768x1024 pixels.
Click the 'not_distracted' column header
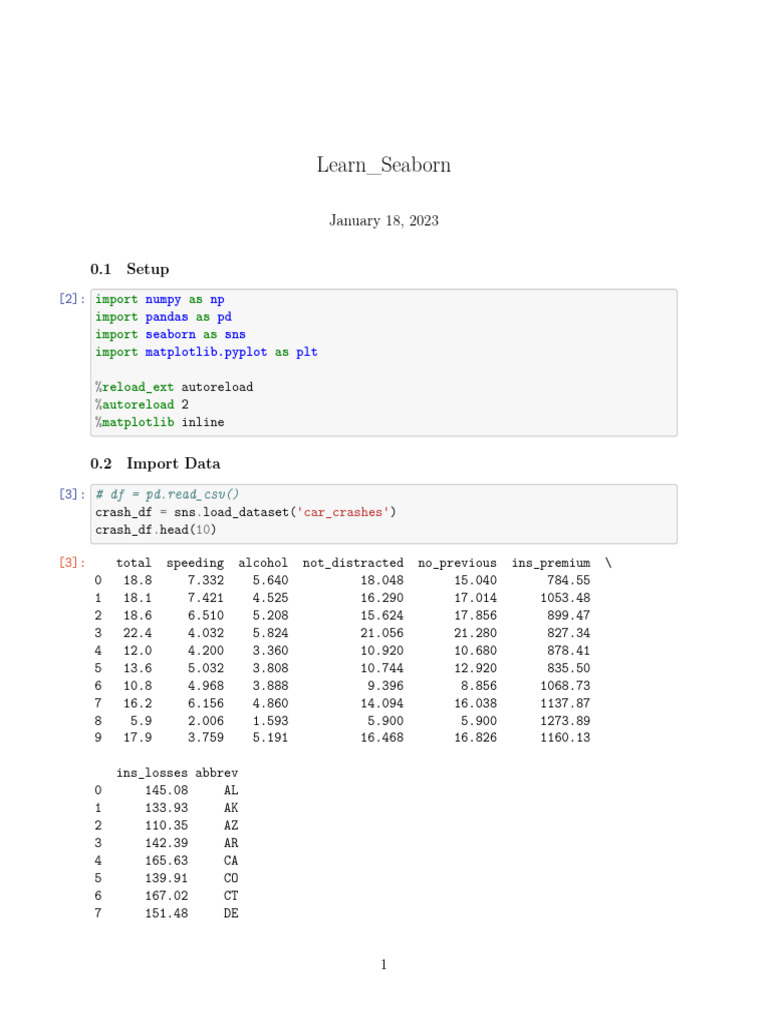pos(353,563)
